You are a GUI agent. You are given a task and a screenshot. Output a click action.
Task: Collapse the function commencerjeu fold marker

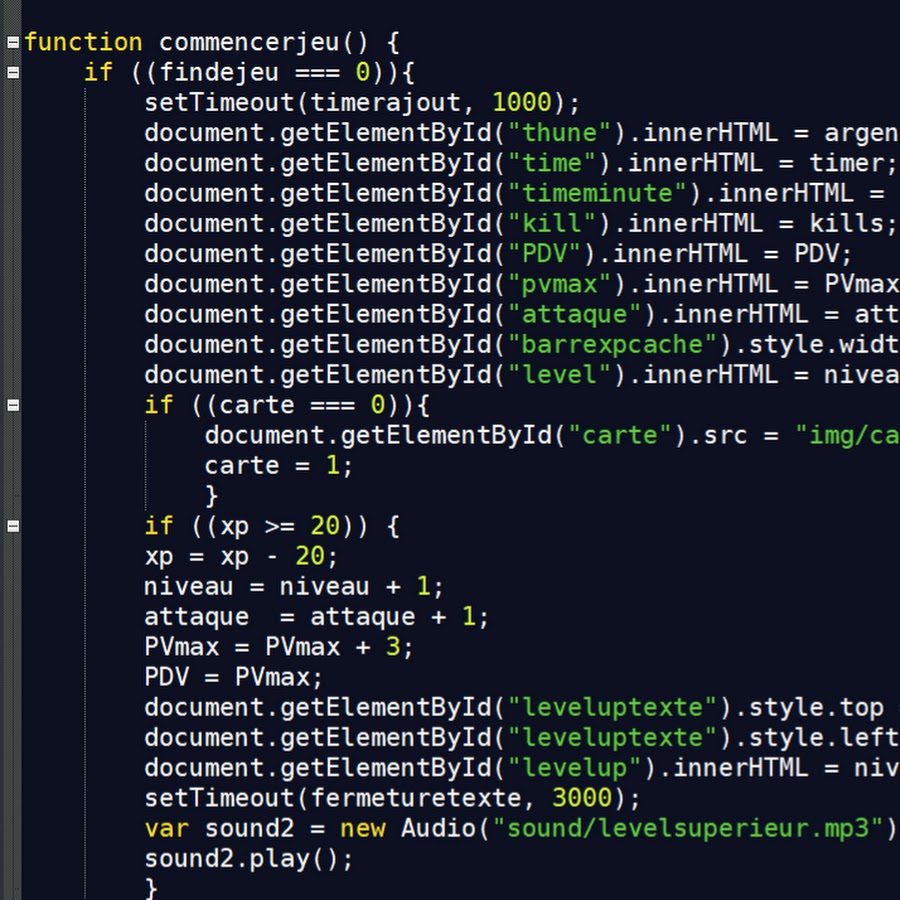click(x=13, y=42)
